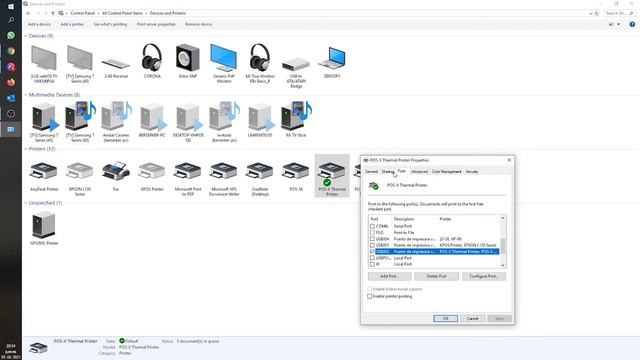640x360 pixels.
Task: Check the COM6 Serial Port checkbox
Action: [372, 226]
